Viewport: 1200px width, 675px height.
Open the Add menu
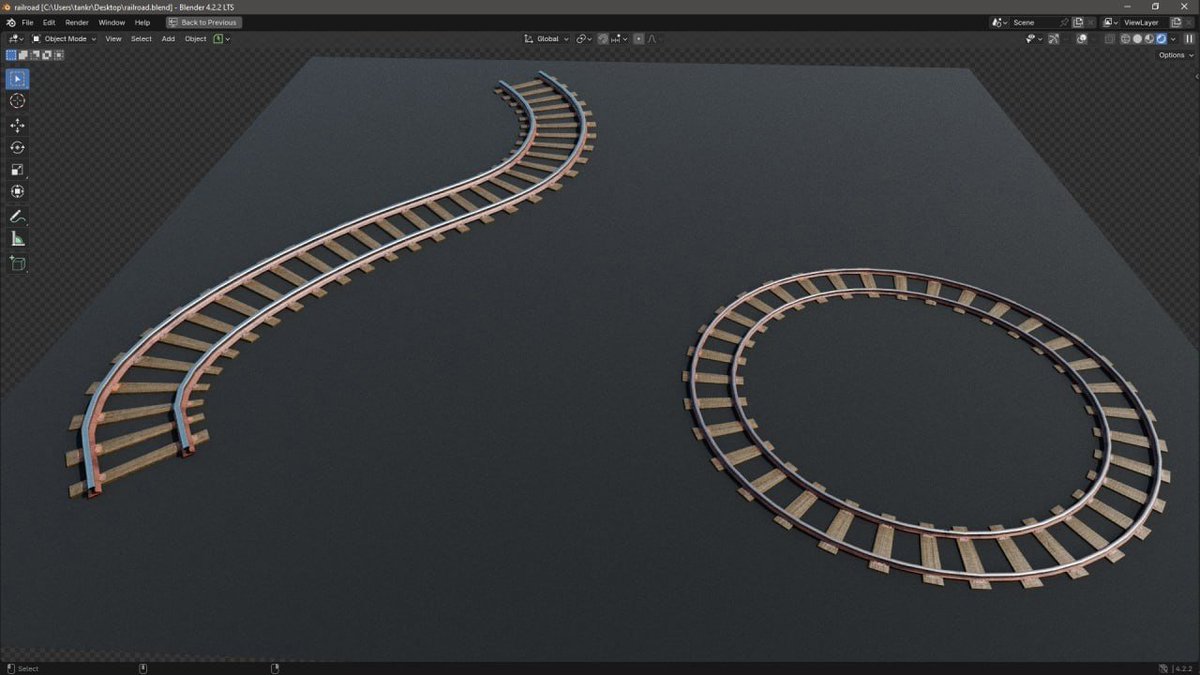(167, 38)
